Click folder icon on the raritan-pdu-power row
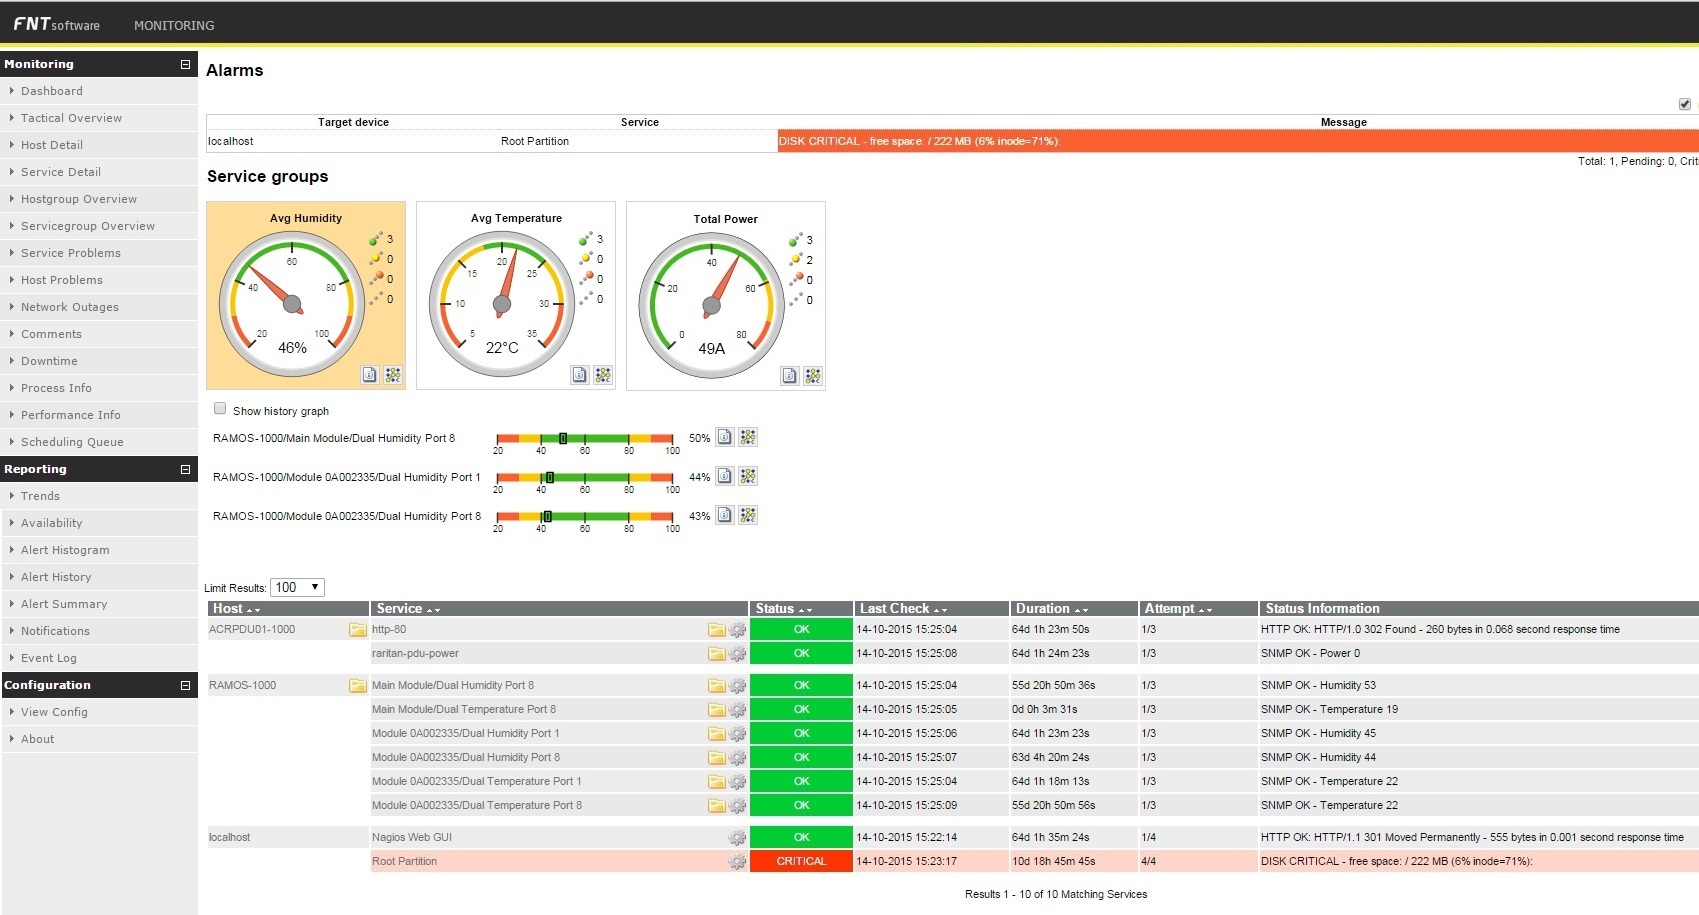 (716, 654)
